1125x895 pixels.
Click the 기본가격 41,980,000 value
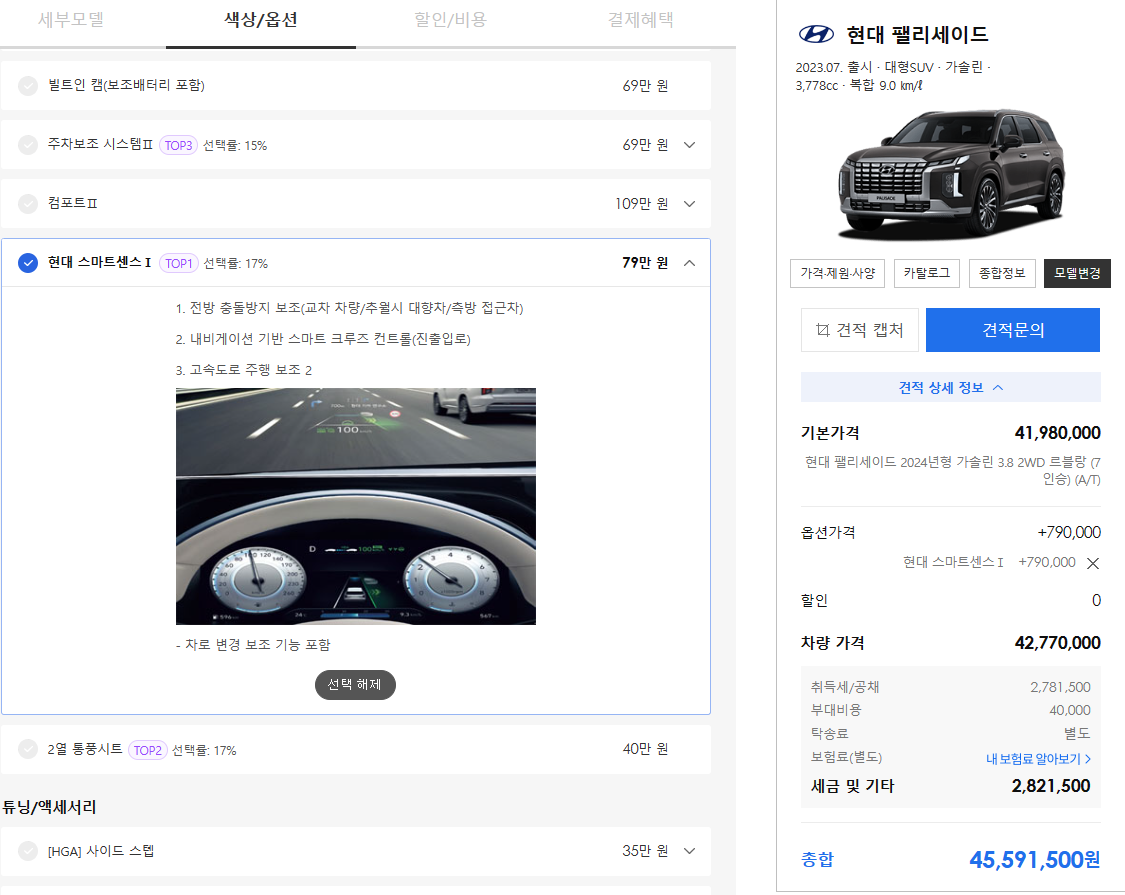[x=1058, y=433]
